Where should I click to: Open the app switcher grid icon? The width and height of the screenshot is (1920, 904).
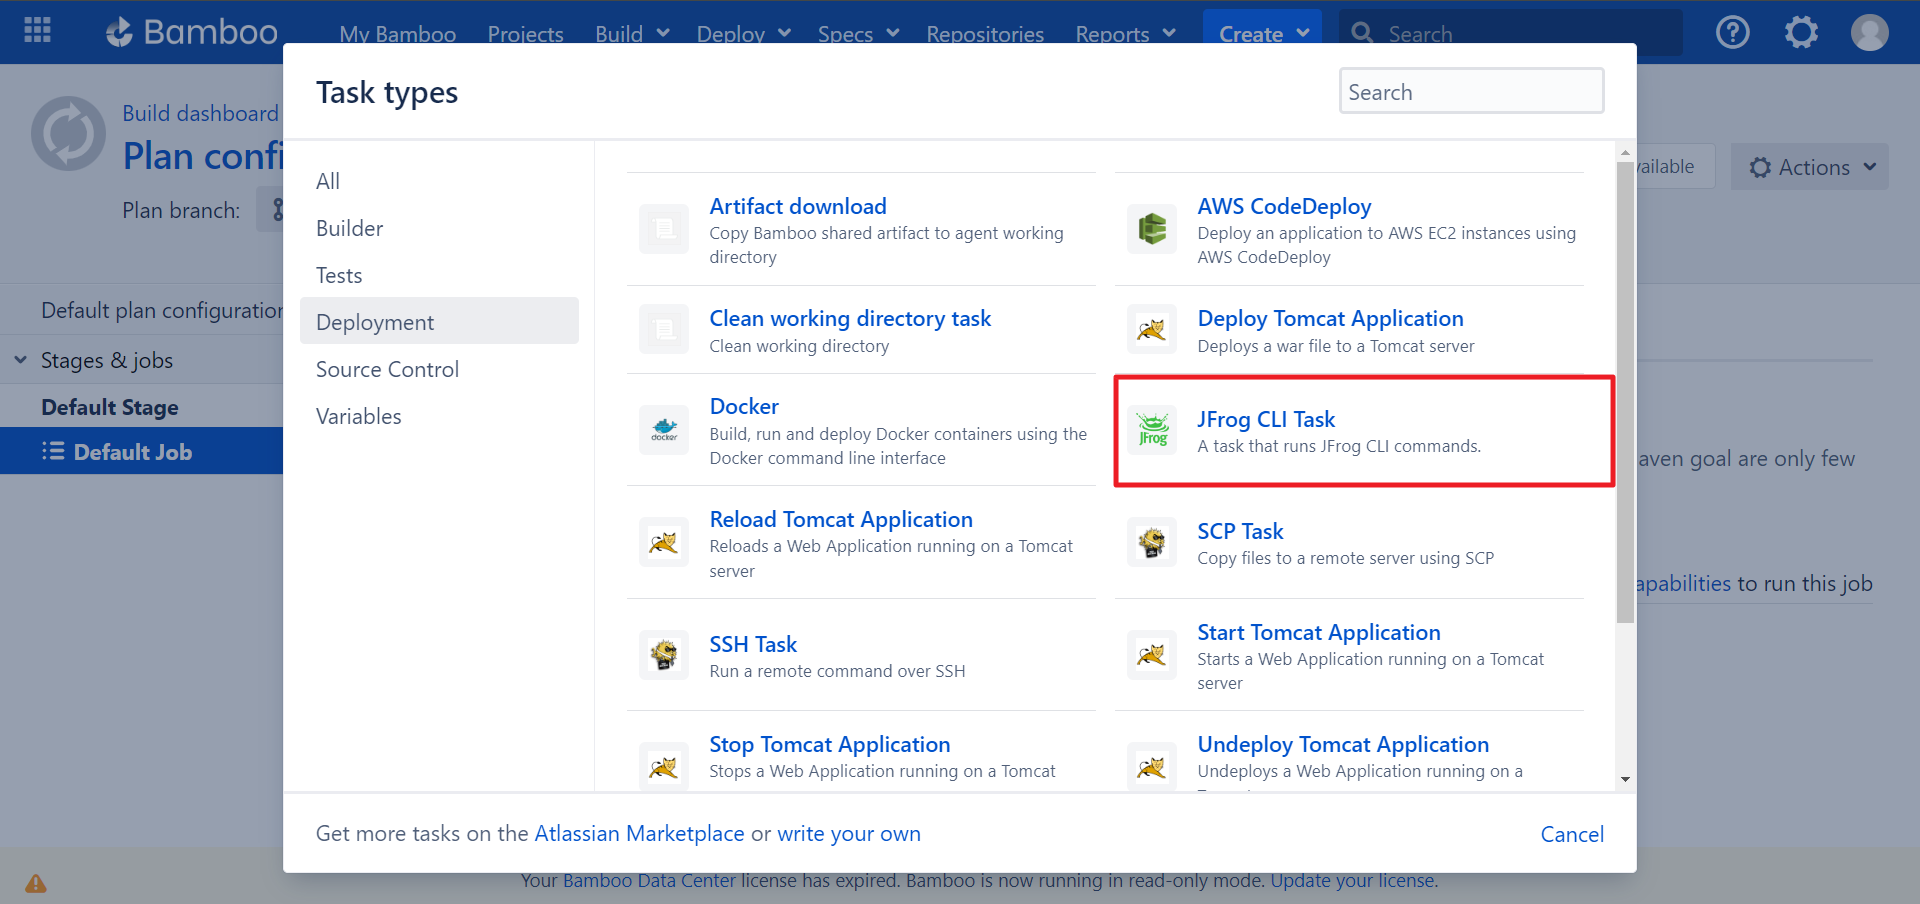37,31
